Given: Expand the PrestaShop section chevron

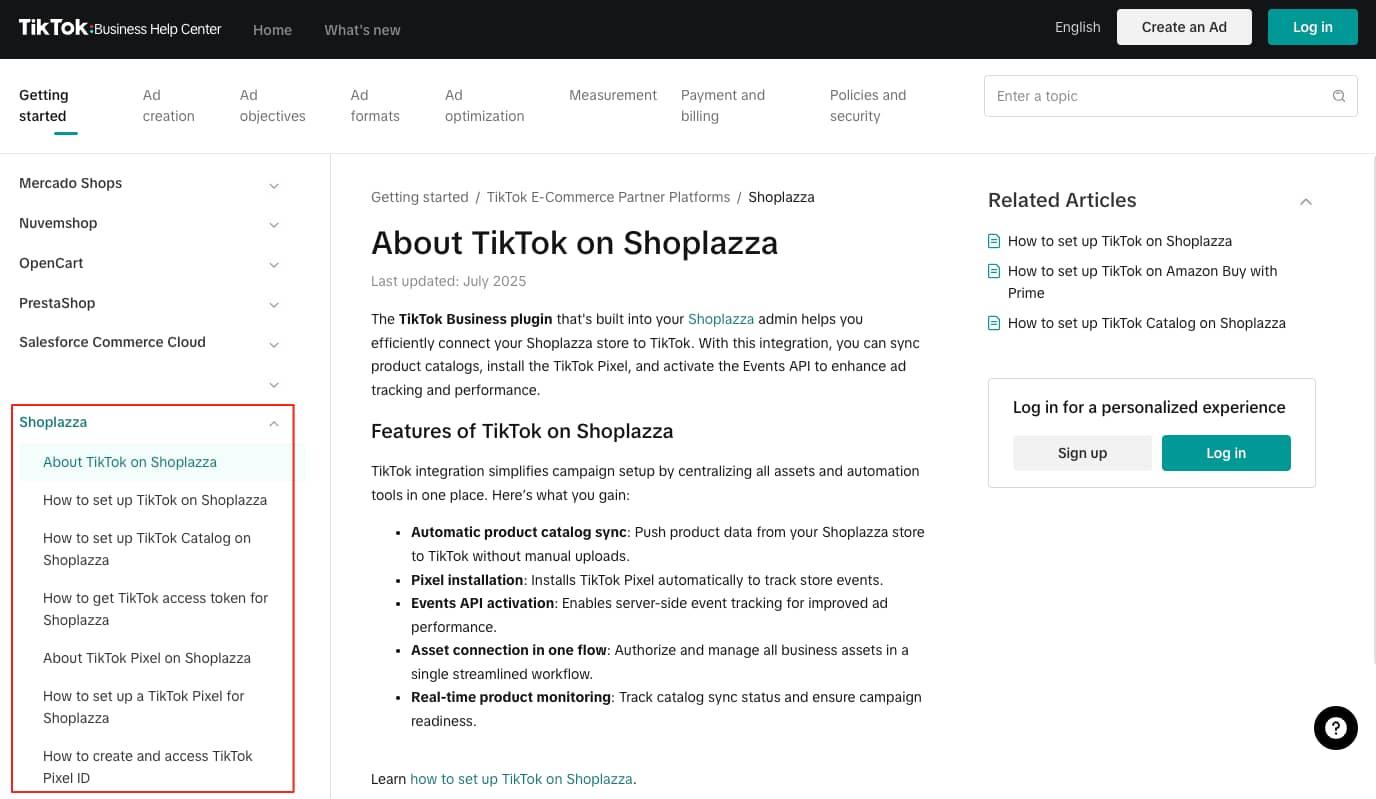Looking at the screenshot, I should [274, 305].
